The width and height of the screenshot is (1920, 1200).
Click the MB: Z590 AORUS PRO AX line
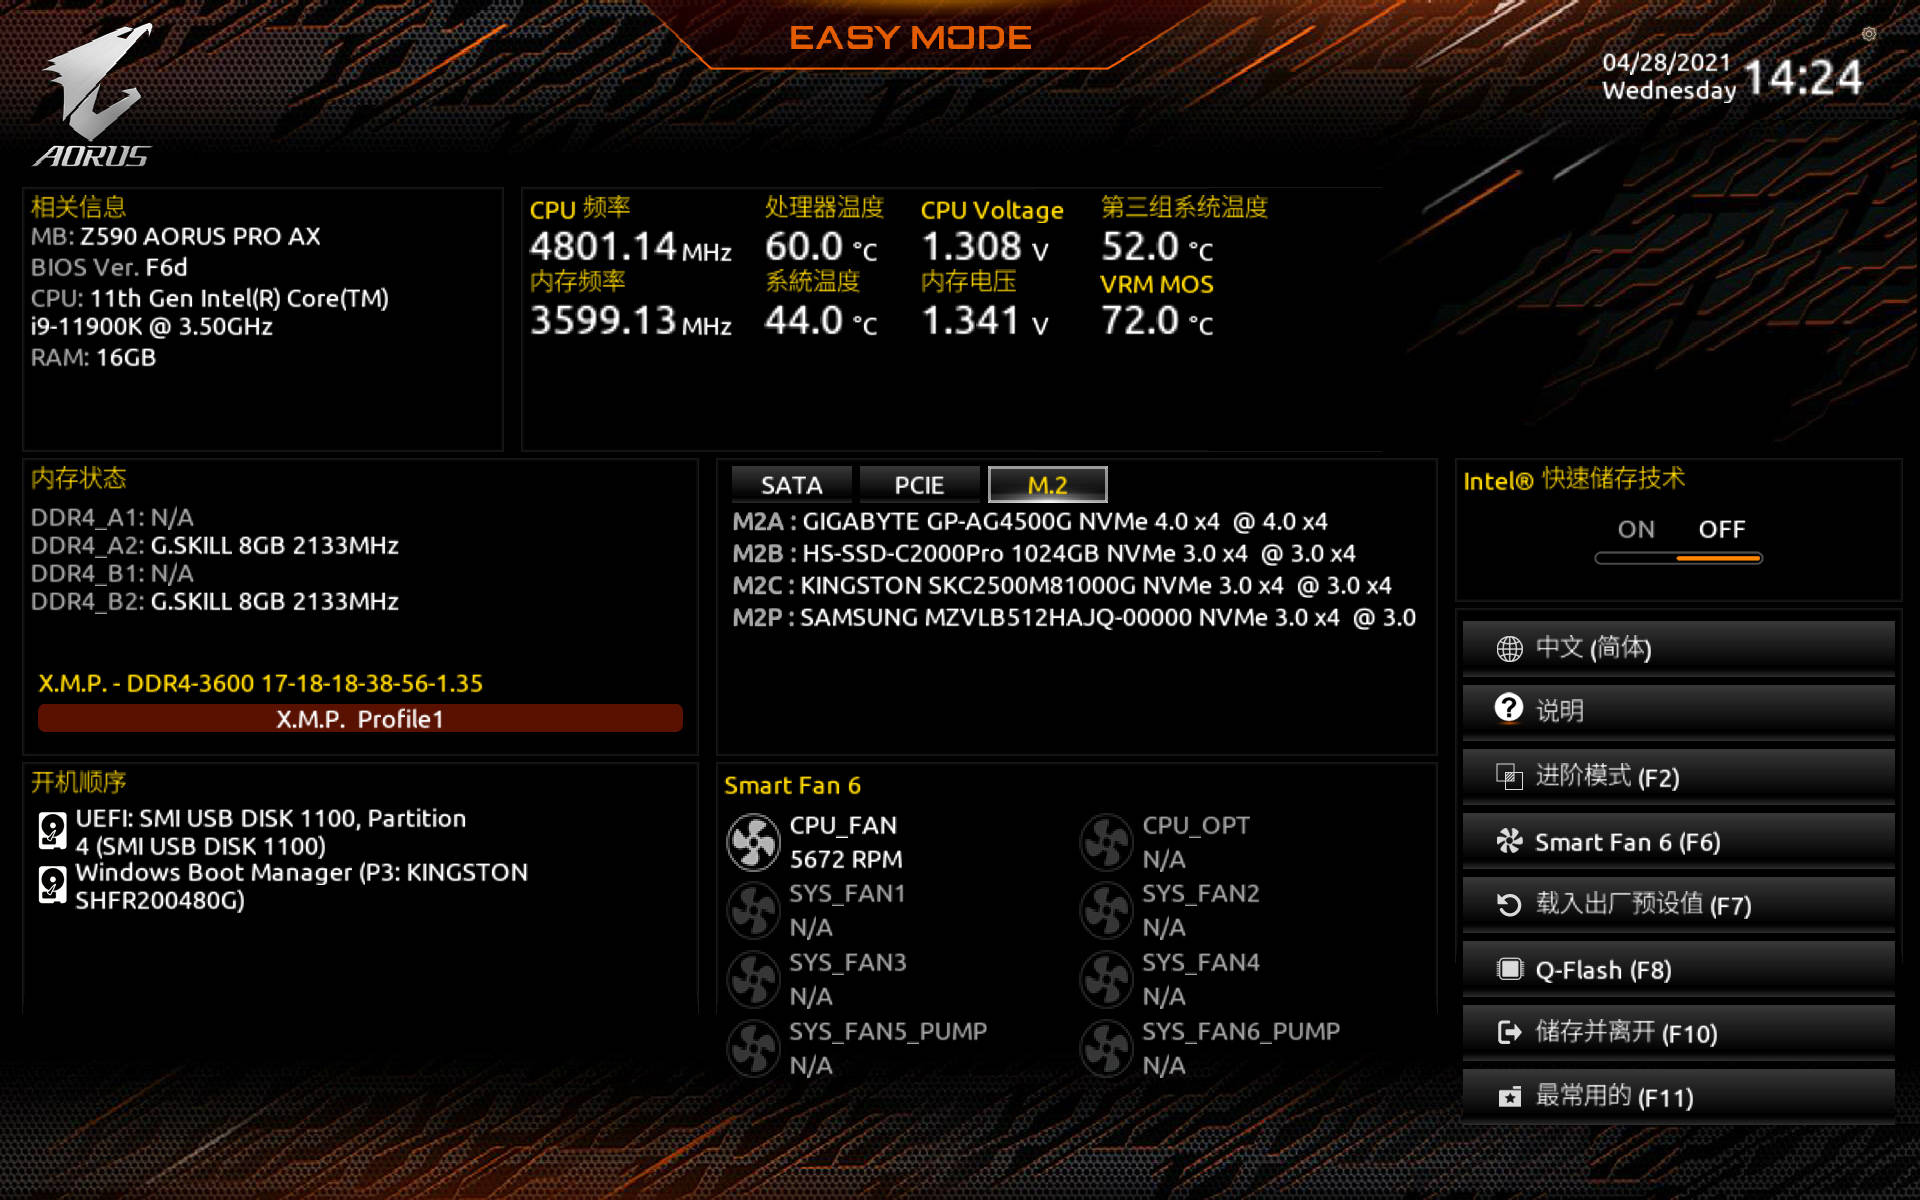click(176, 236)
